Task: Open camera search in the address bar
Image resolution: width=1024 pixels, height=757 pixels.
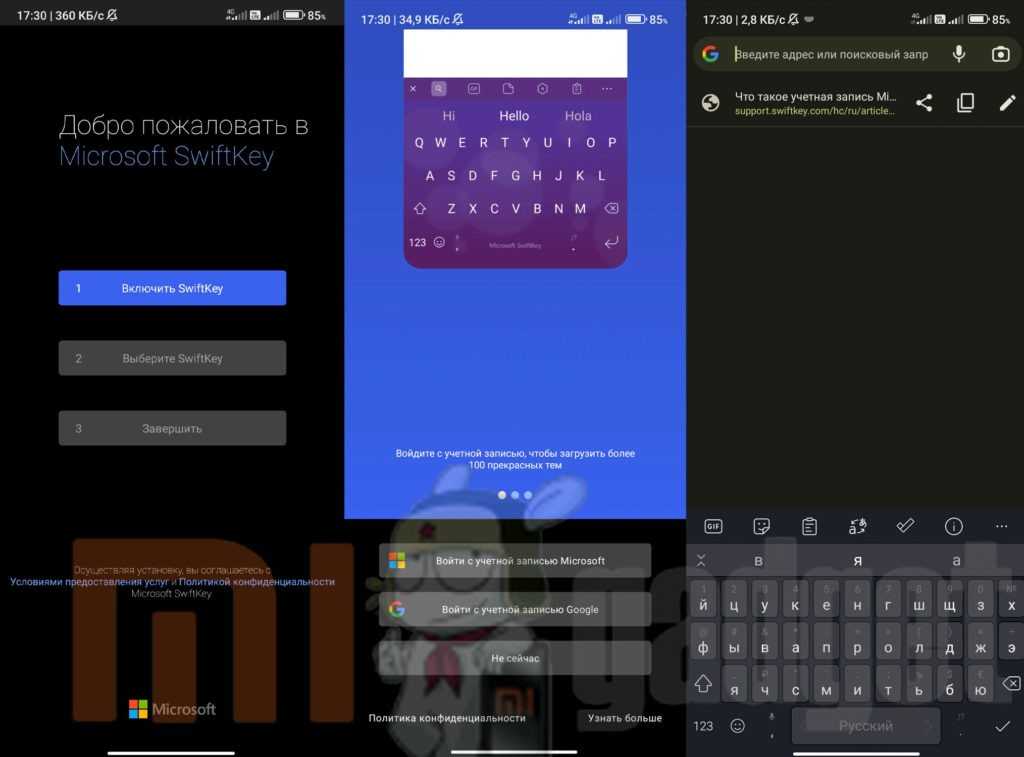Action: (1000, 54)
